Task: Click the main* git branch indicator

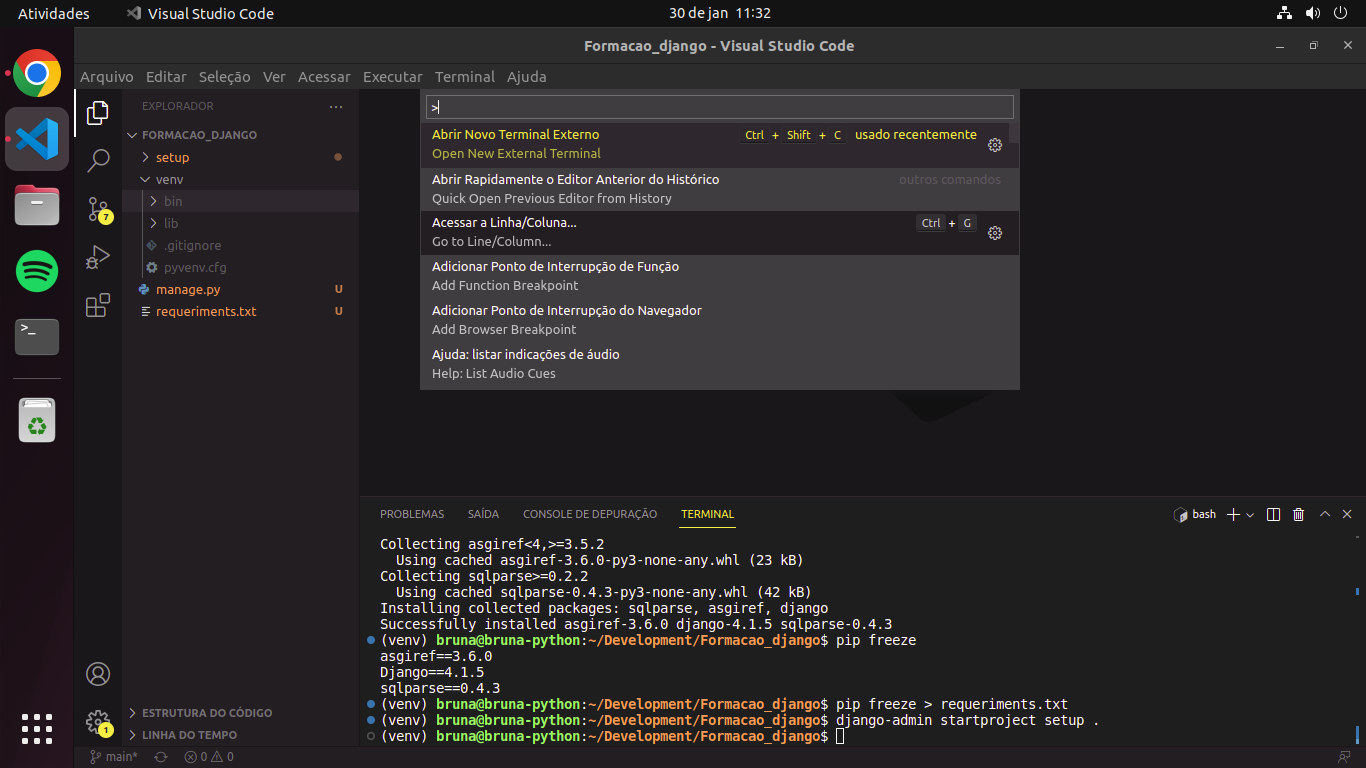Action: [x=114, y=757]
